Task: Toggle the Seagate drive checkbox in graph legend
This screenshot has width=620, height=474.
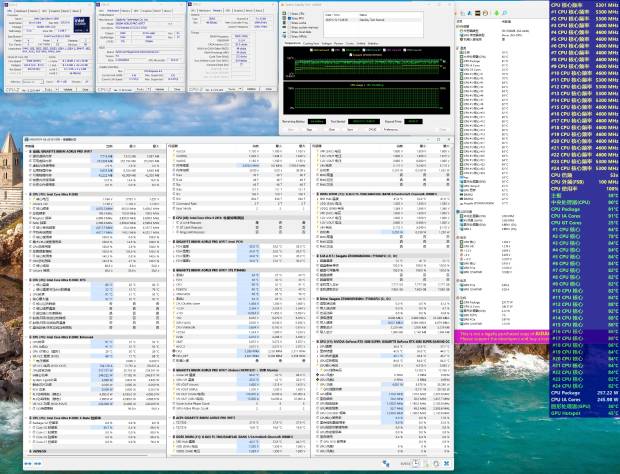Action: pyautogui.click(x=351, y=55)
